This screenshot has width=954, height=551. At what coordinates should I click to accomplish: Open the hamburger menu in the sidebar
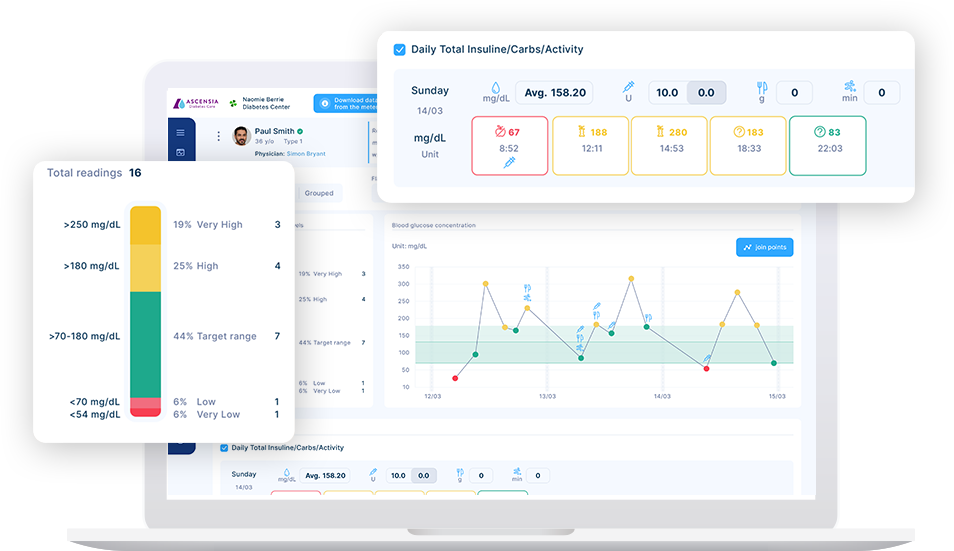click(180, 132)
